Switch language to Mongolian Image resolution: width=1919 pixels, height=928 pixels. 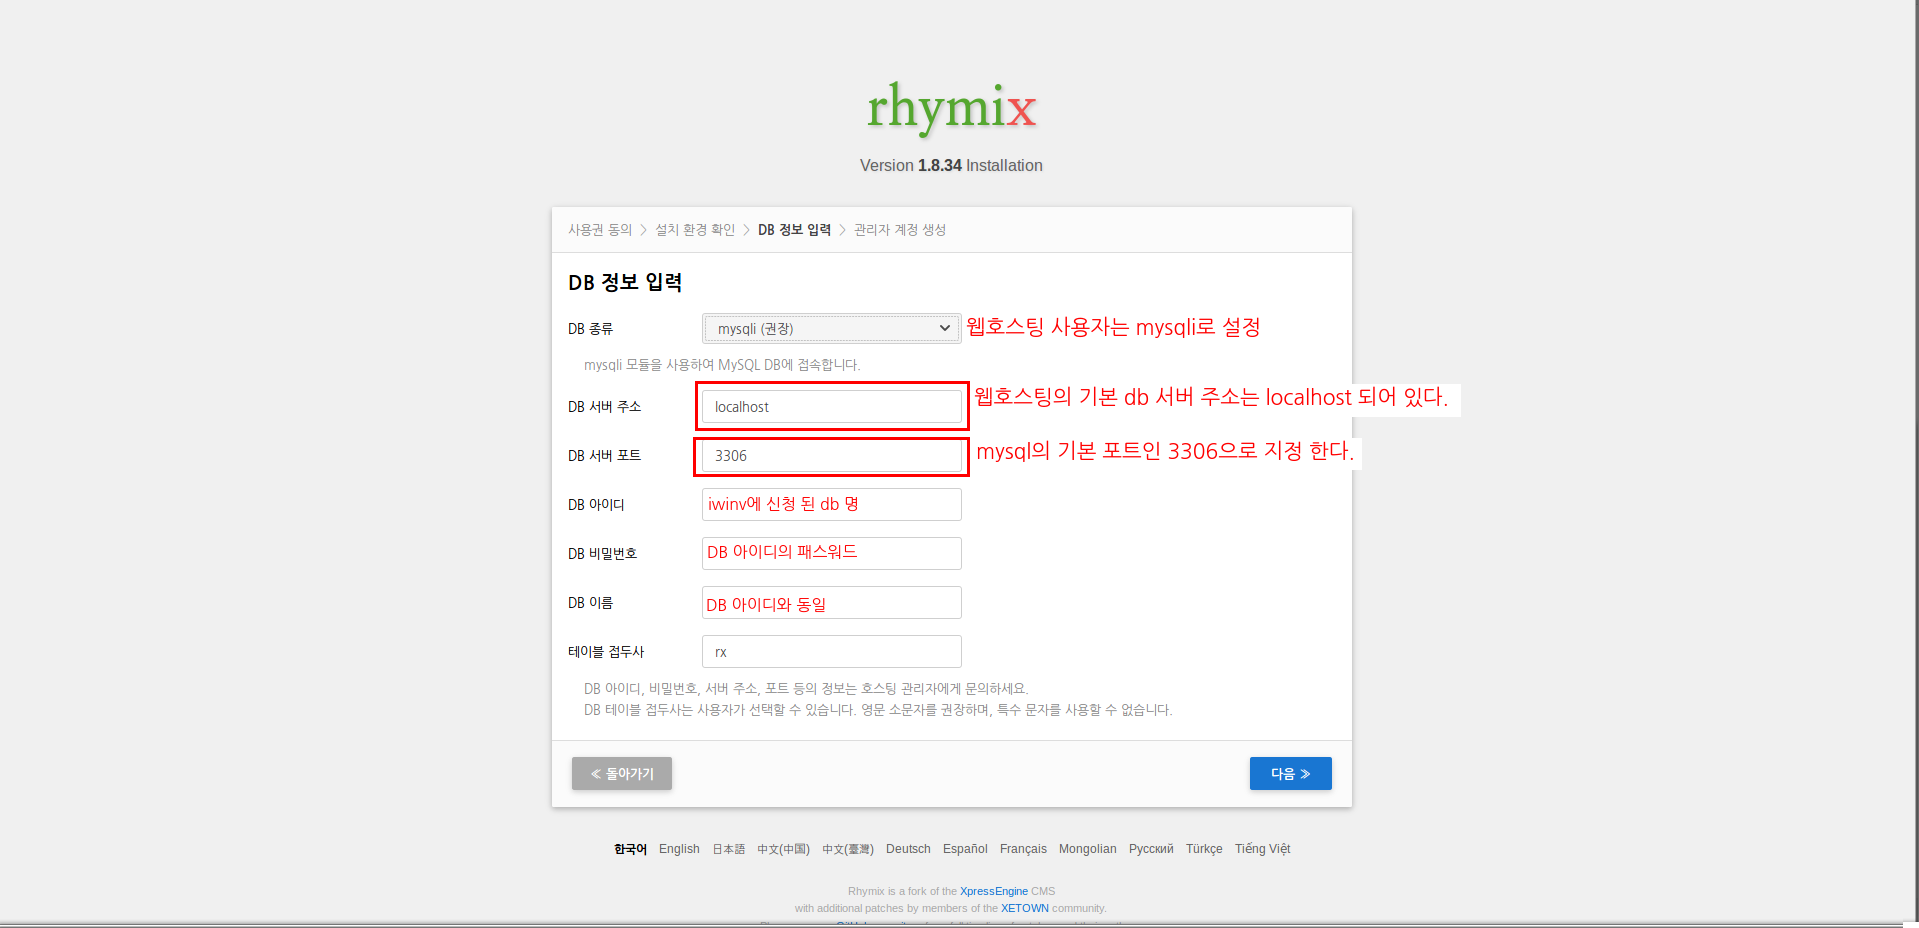(1088, 849)
